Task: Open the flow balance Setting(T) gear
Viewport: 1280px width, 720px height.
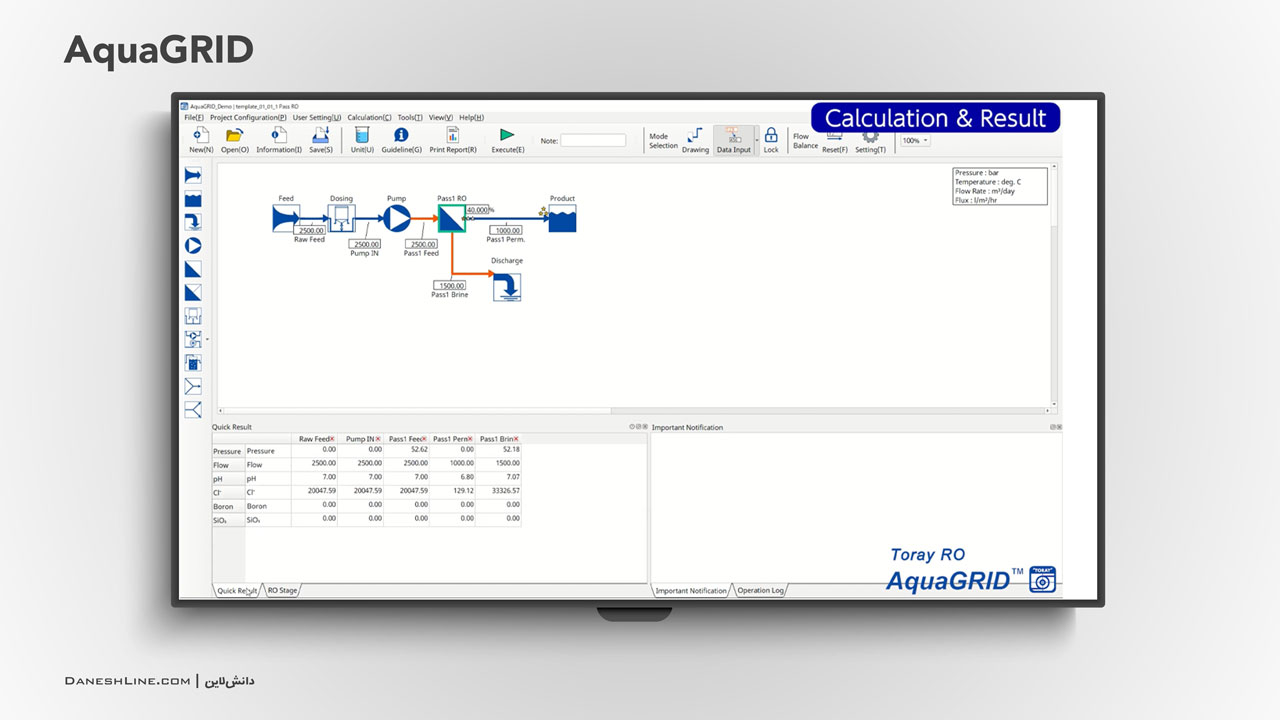Action: point(870,139)
